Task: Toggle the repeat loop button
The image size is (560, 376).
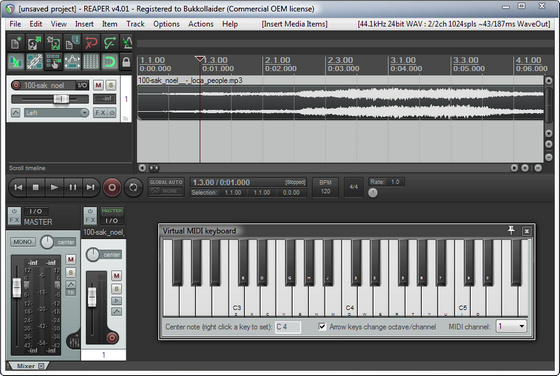Action: pyautogui.click(x=133, y=187)
